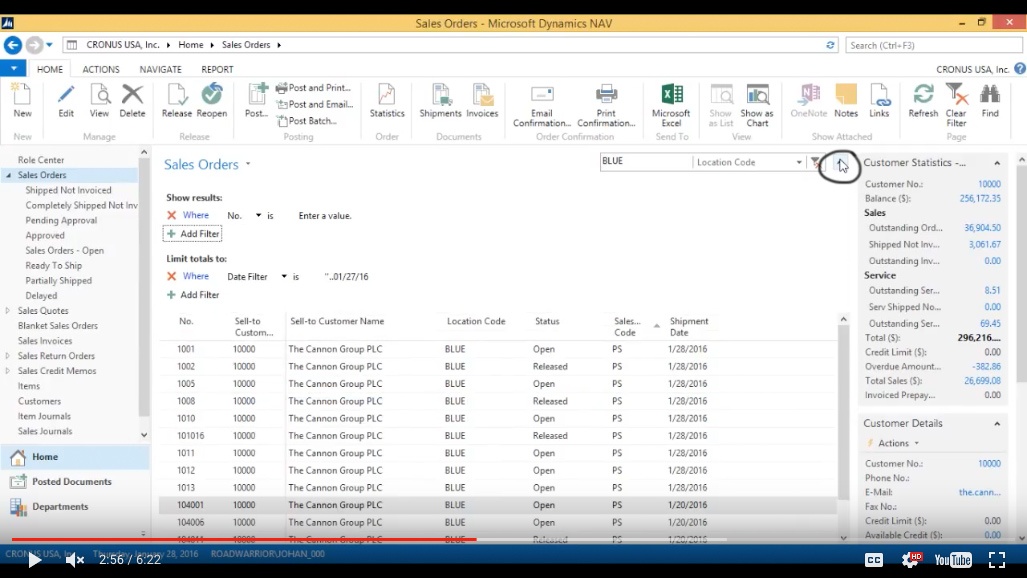
Task: Click the New sales order icon
Action: click(x=22, y=96)
